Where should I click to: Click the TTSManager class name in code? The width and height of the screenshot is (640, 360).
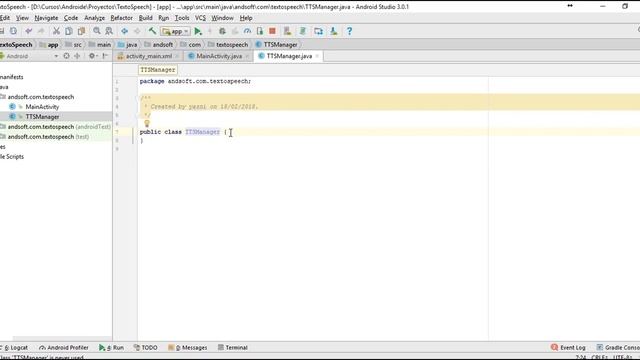click(x=202, y=132)
